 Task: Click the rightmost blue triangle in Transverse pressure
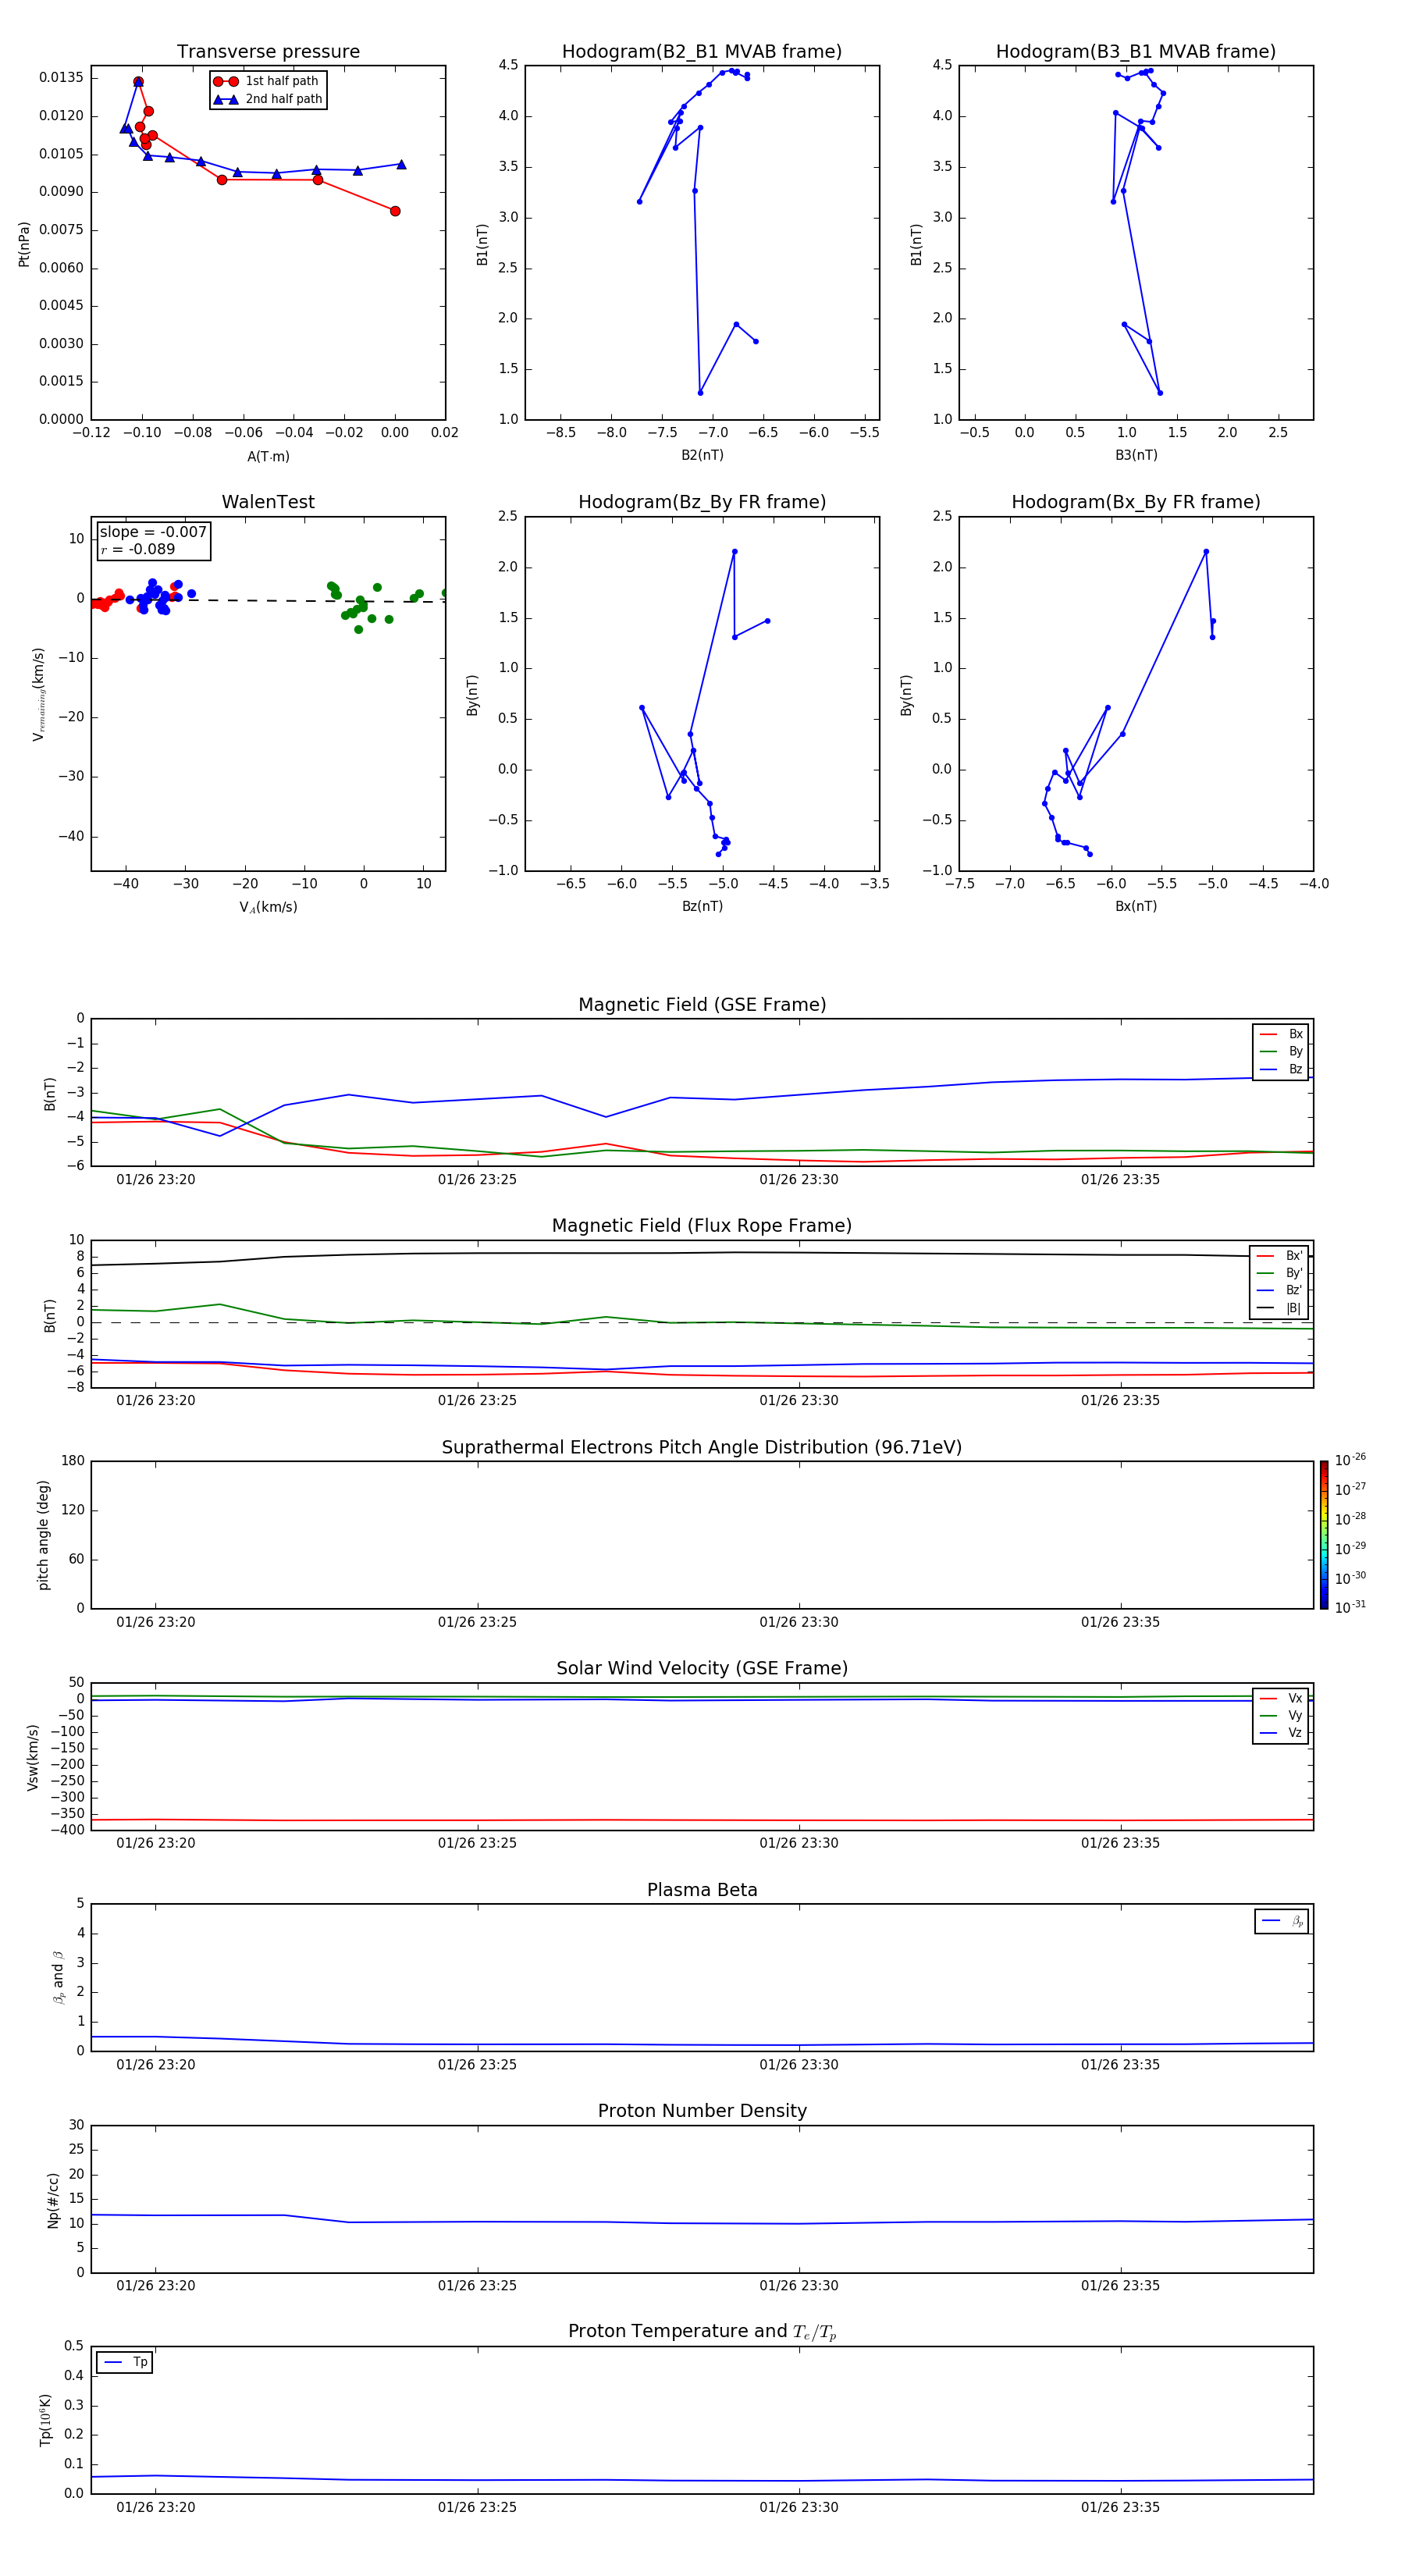tap(401, 164)
